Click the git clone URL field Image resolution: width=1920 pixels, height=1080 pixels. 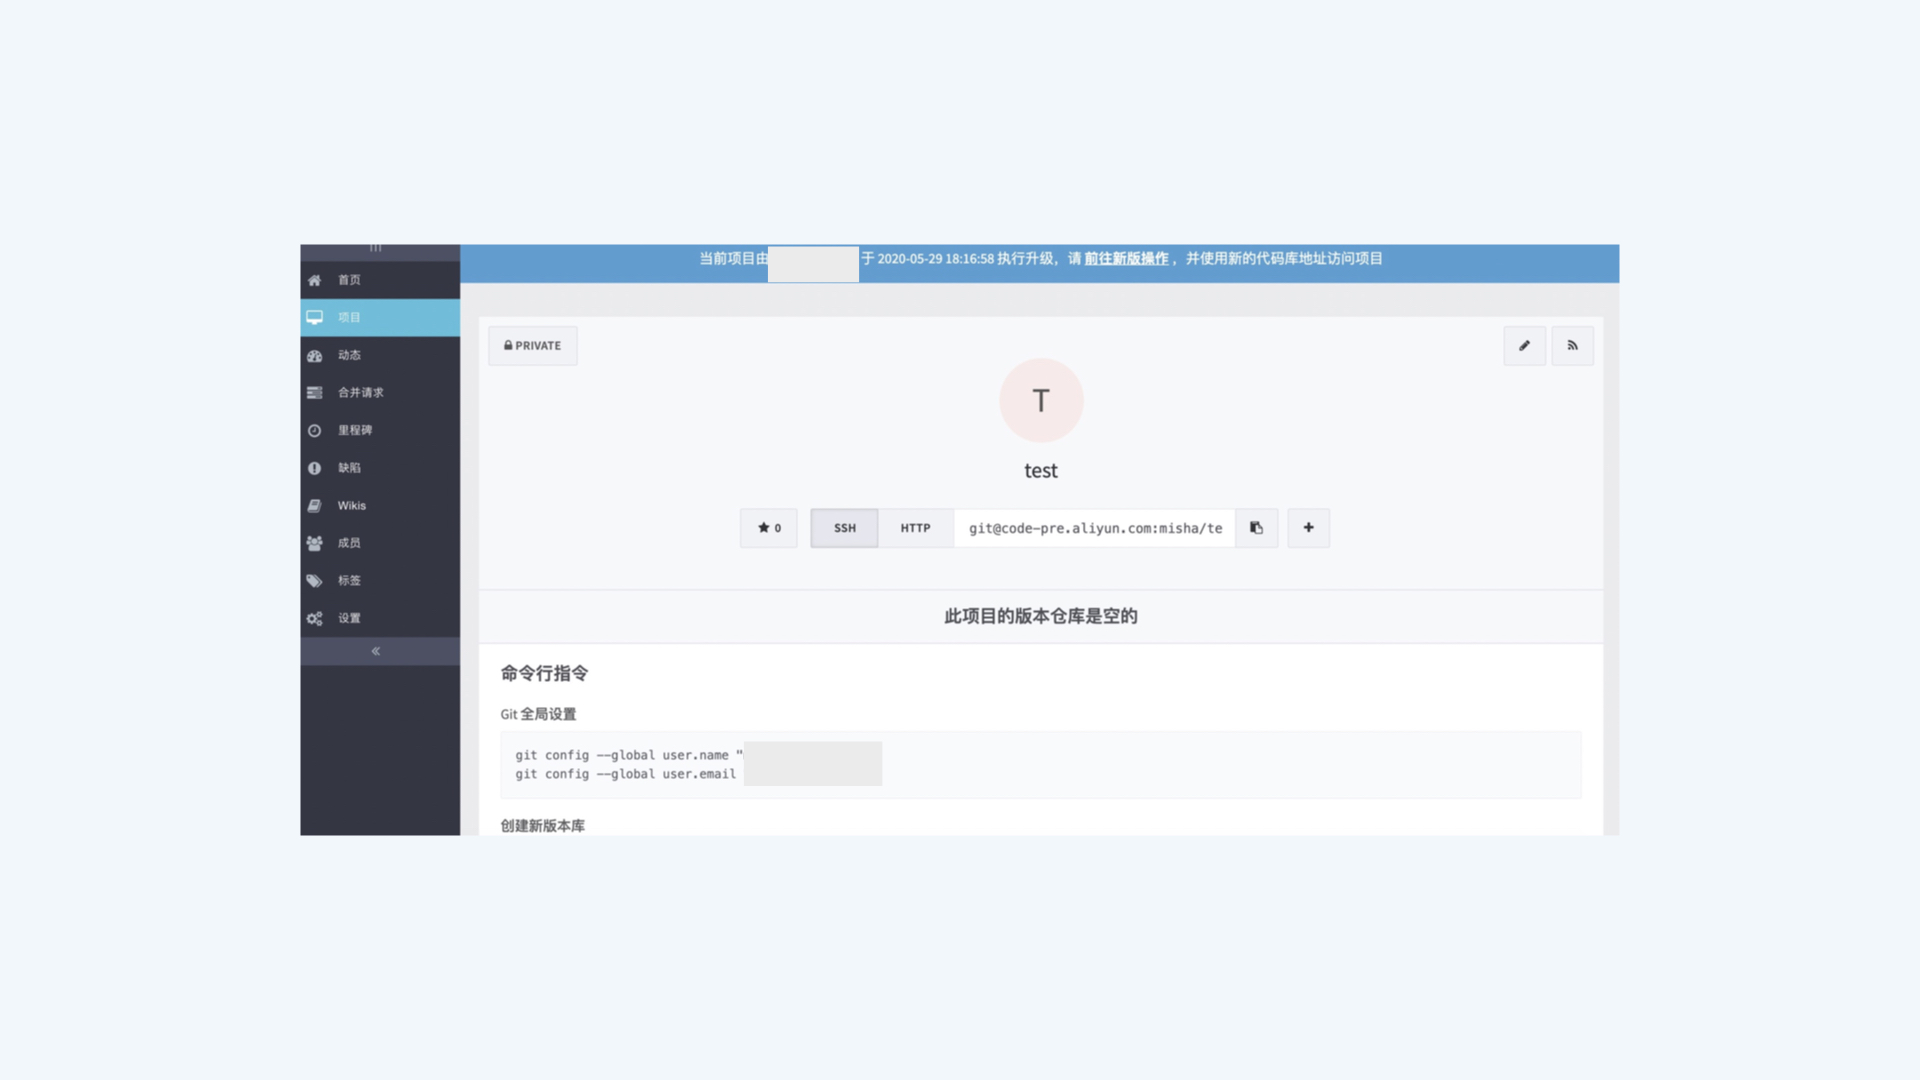pos(1094,528)
